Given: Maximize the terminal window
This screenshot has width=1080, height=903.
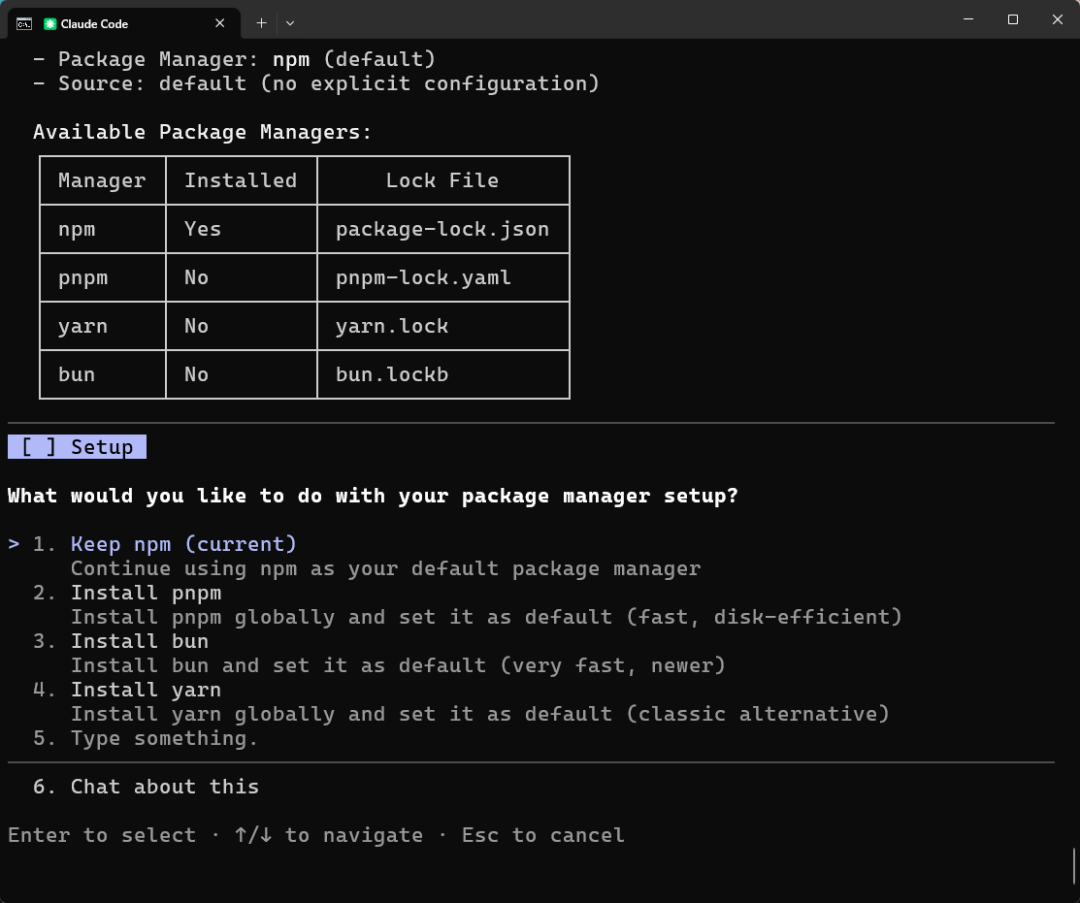Looking at the screenshot, I should 1013,19.
